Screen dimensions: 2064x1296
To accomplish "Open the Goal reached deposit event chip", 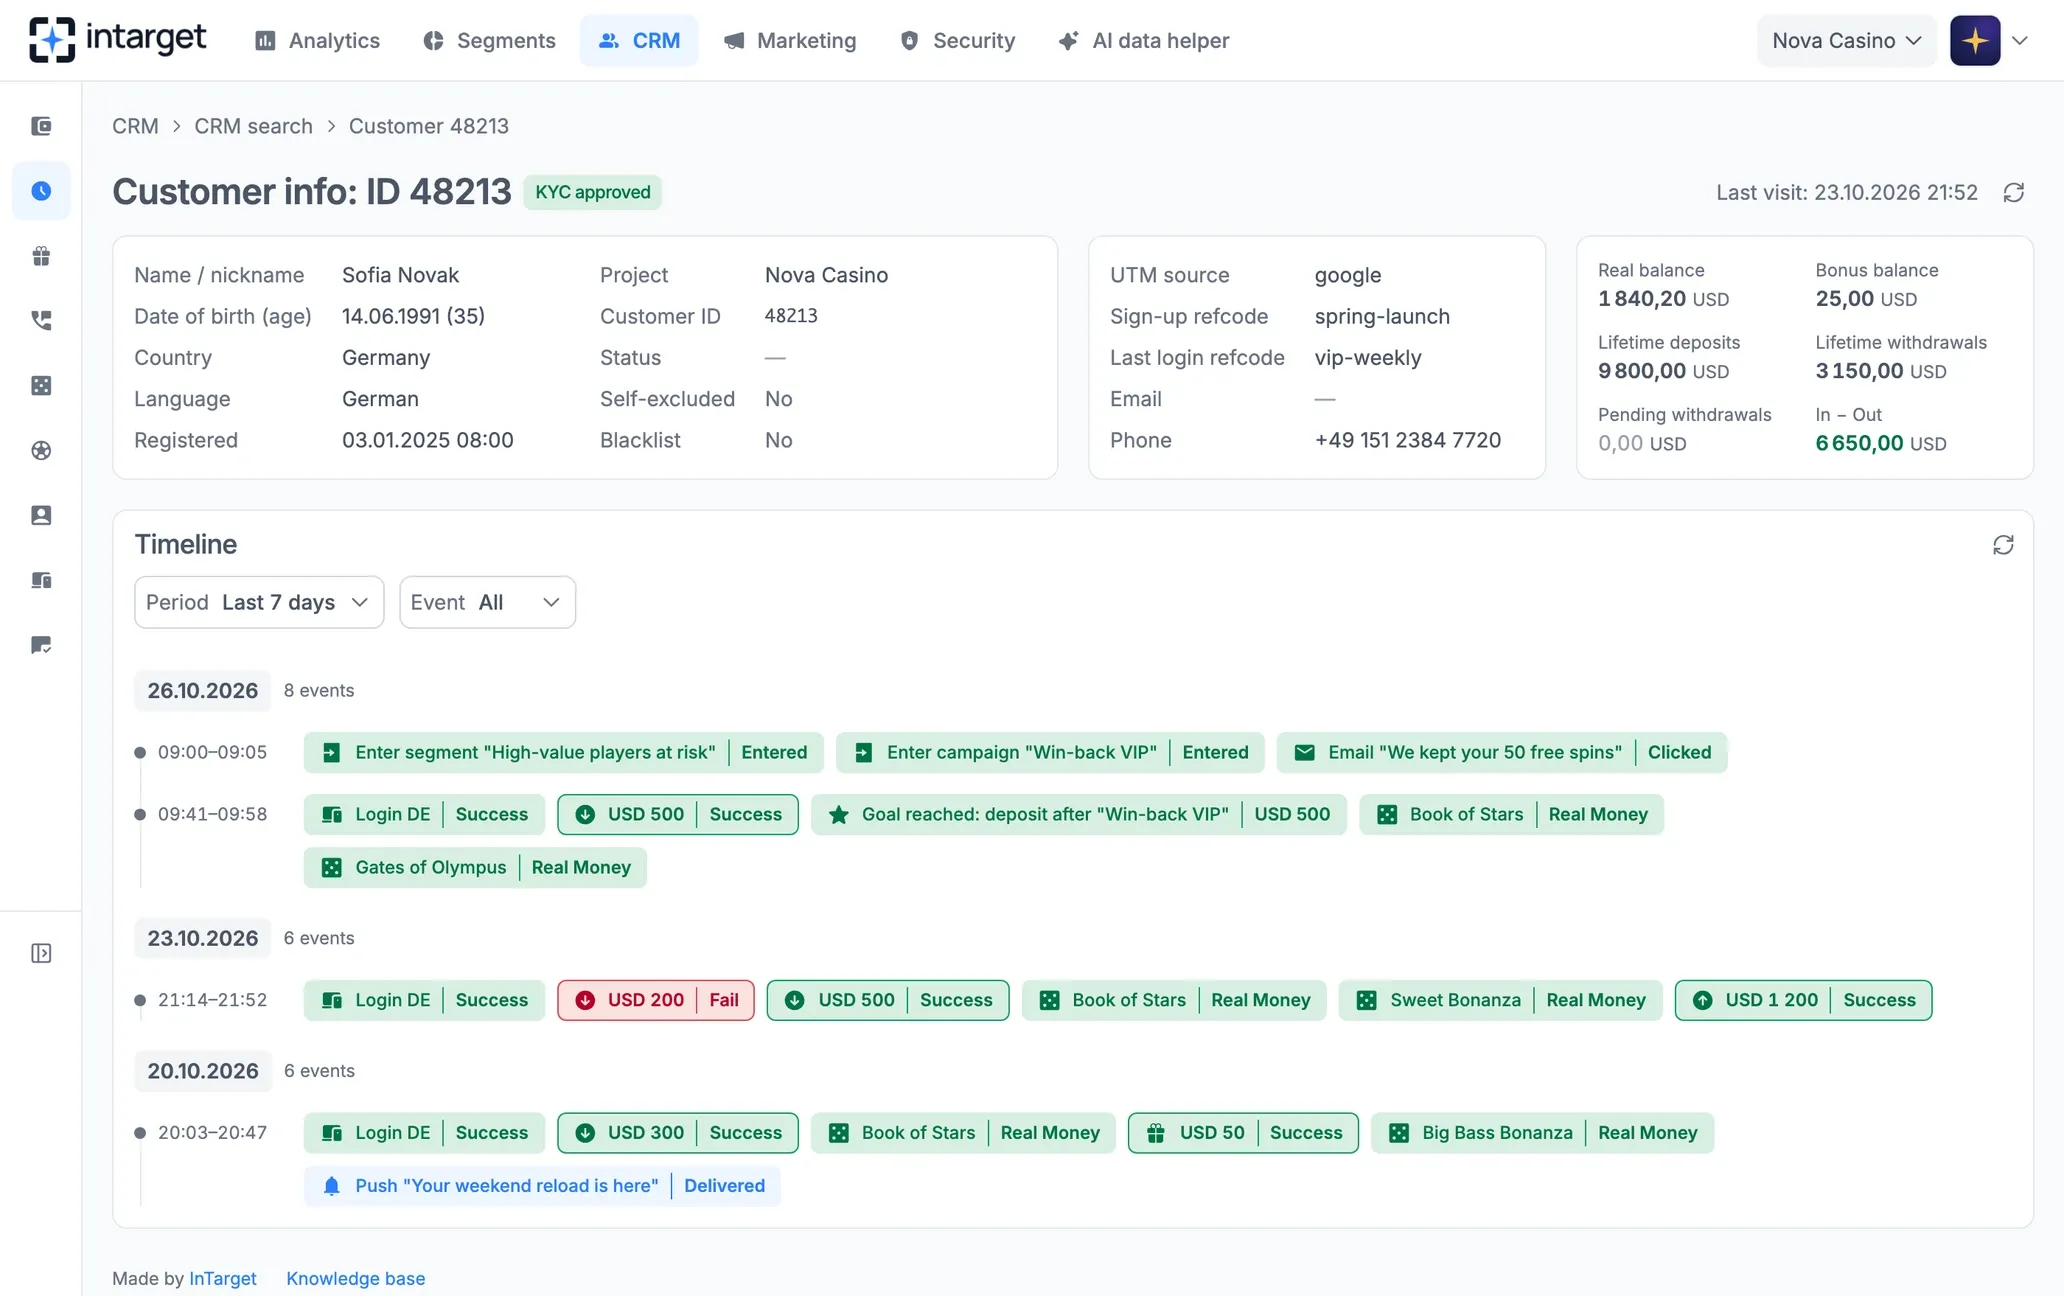I will [1079, 814].
